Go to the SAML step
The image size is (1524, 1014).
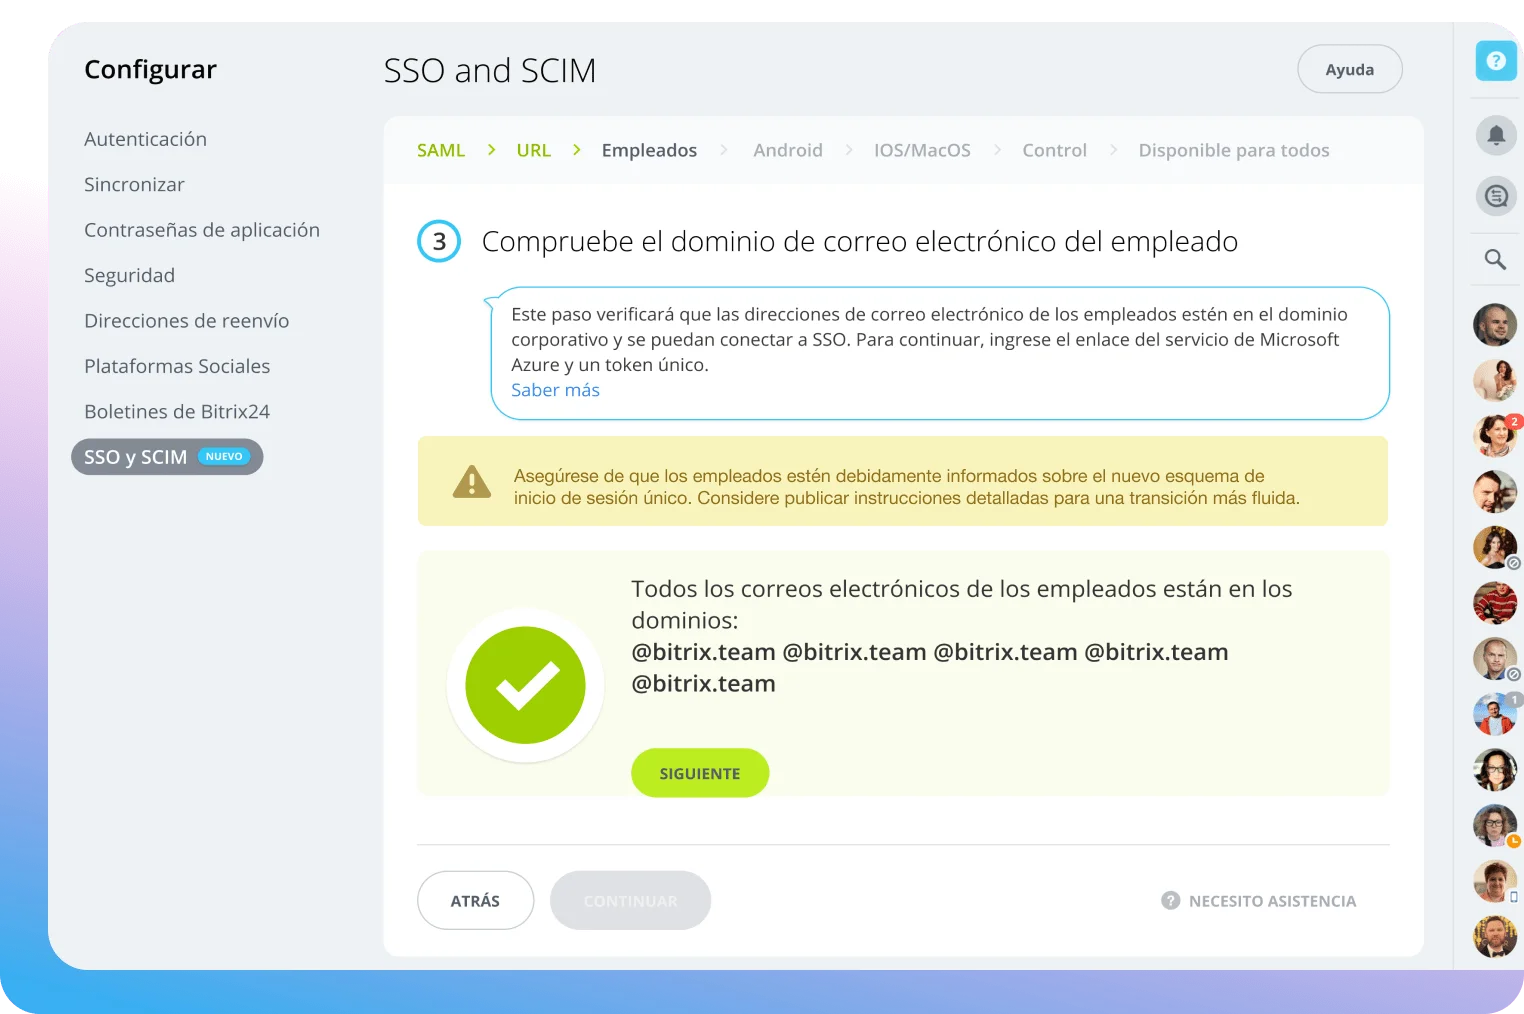coord(441,150)
